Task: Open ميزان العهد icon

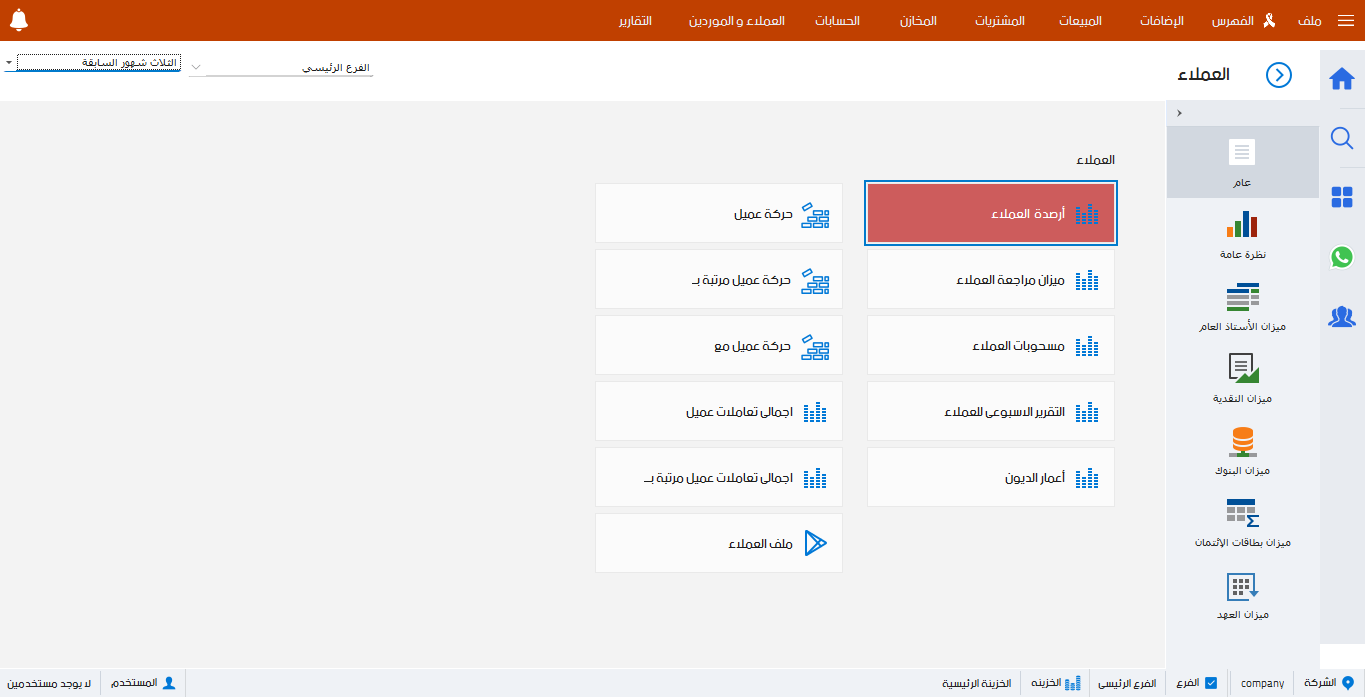Action: point(1242,585)
